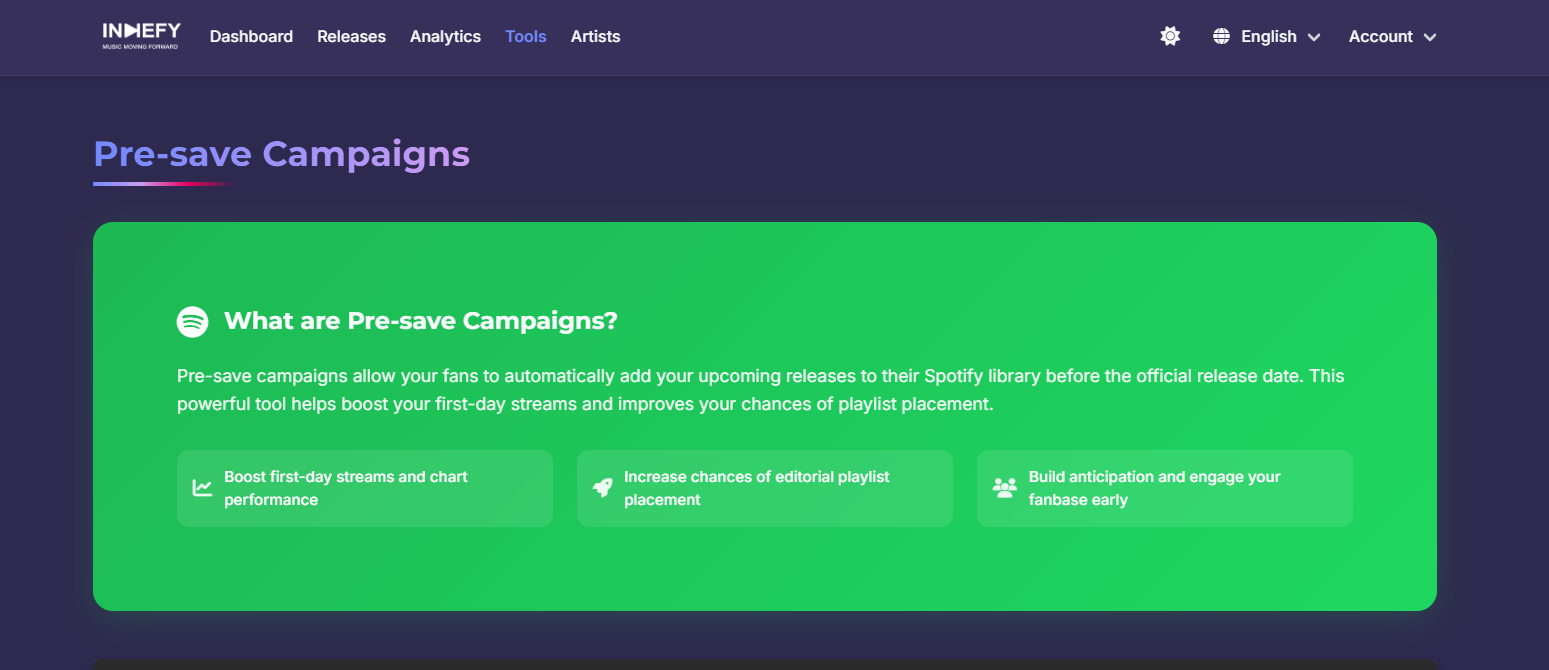Click the fanbase people icon
Screen dimensions: 1549x670
(x=1004, y=488)
